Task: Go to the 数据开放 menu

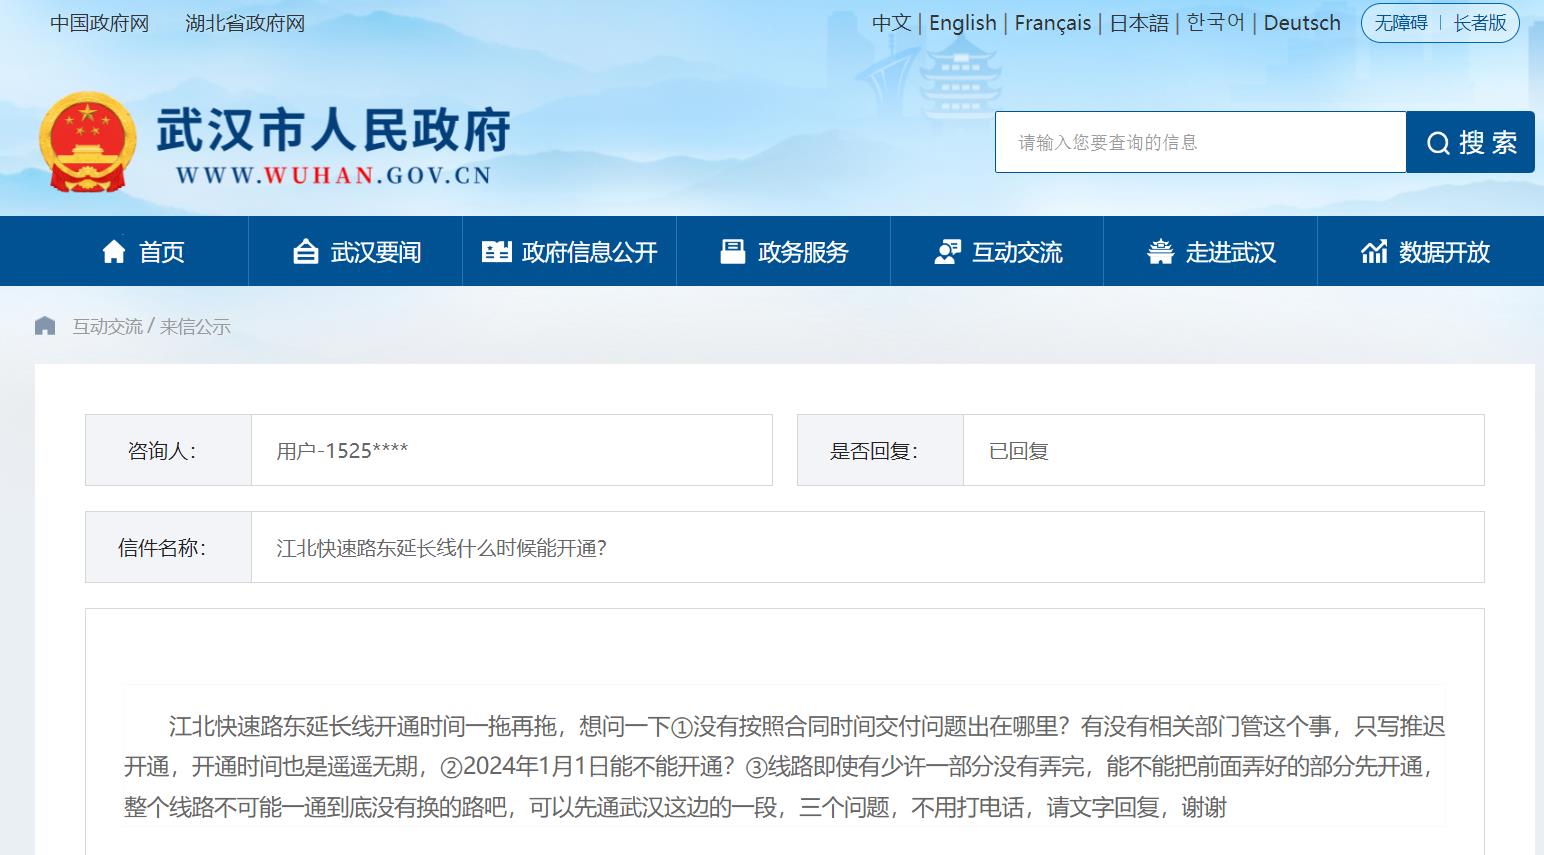Action: (x=1444, y=252)
